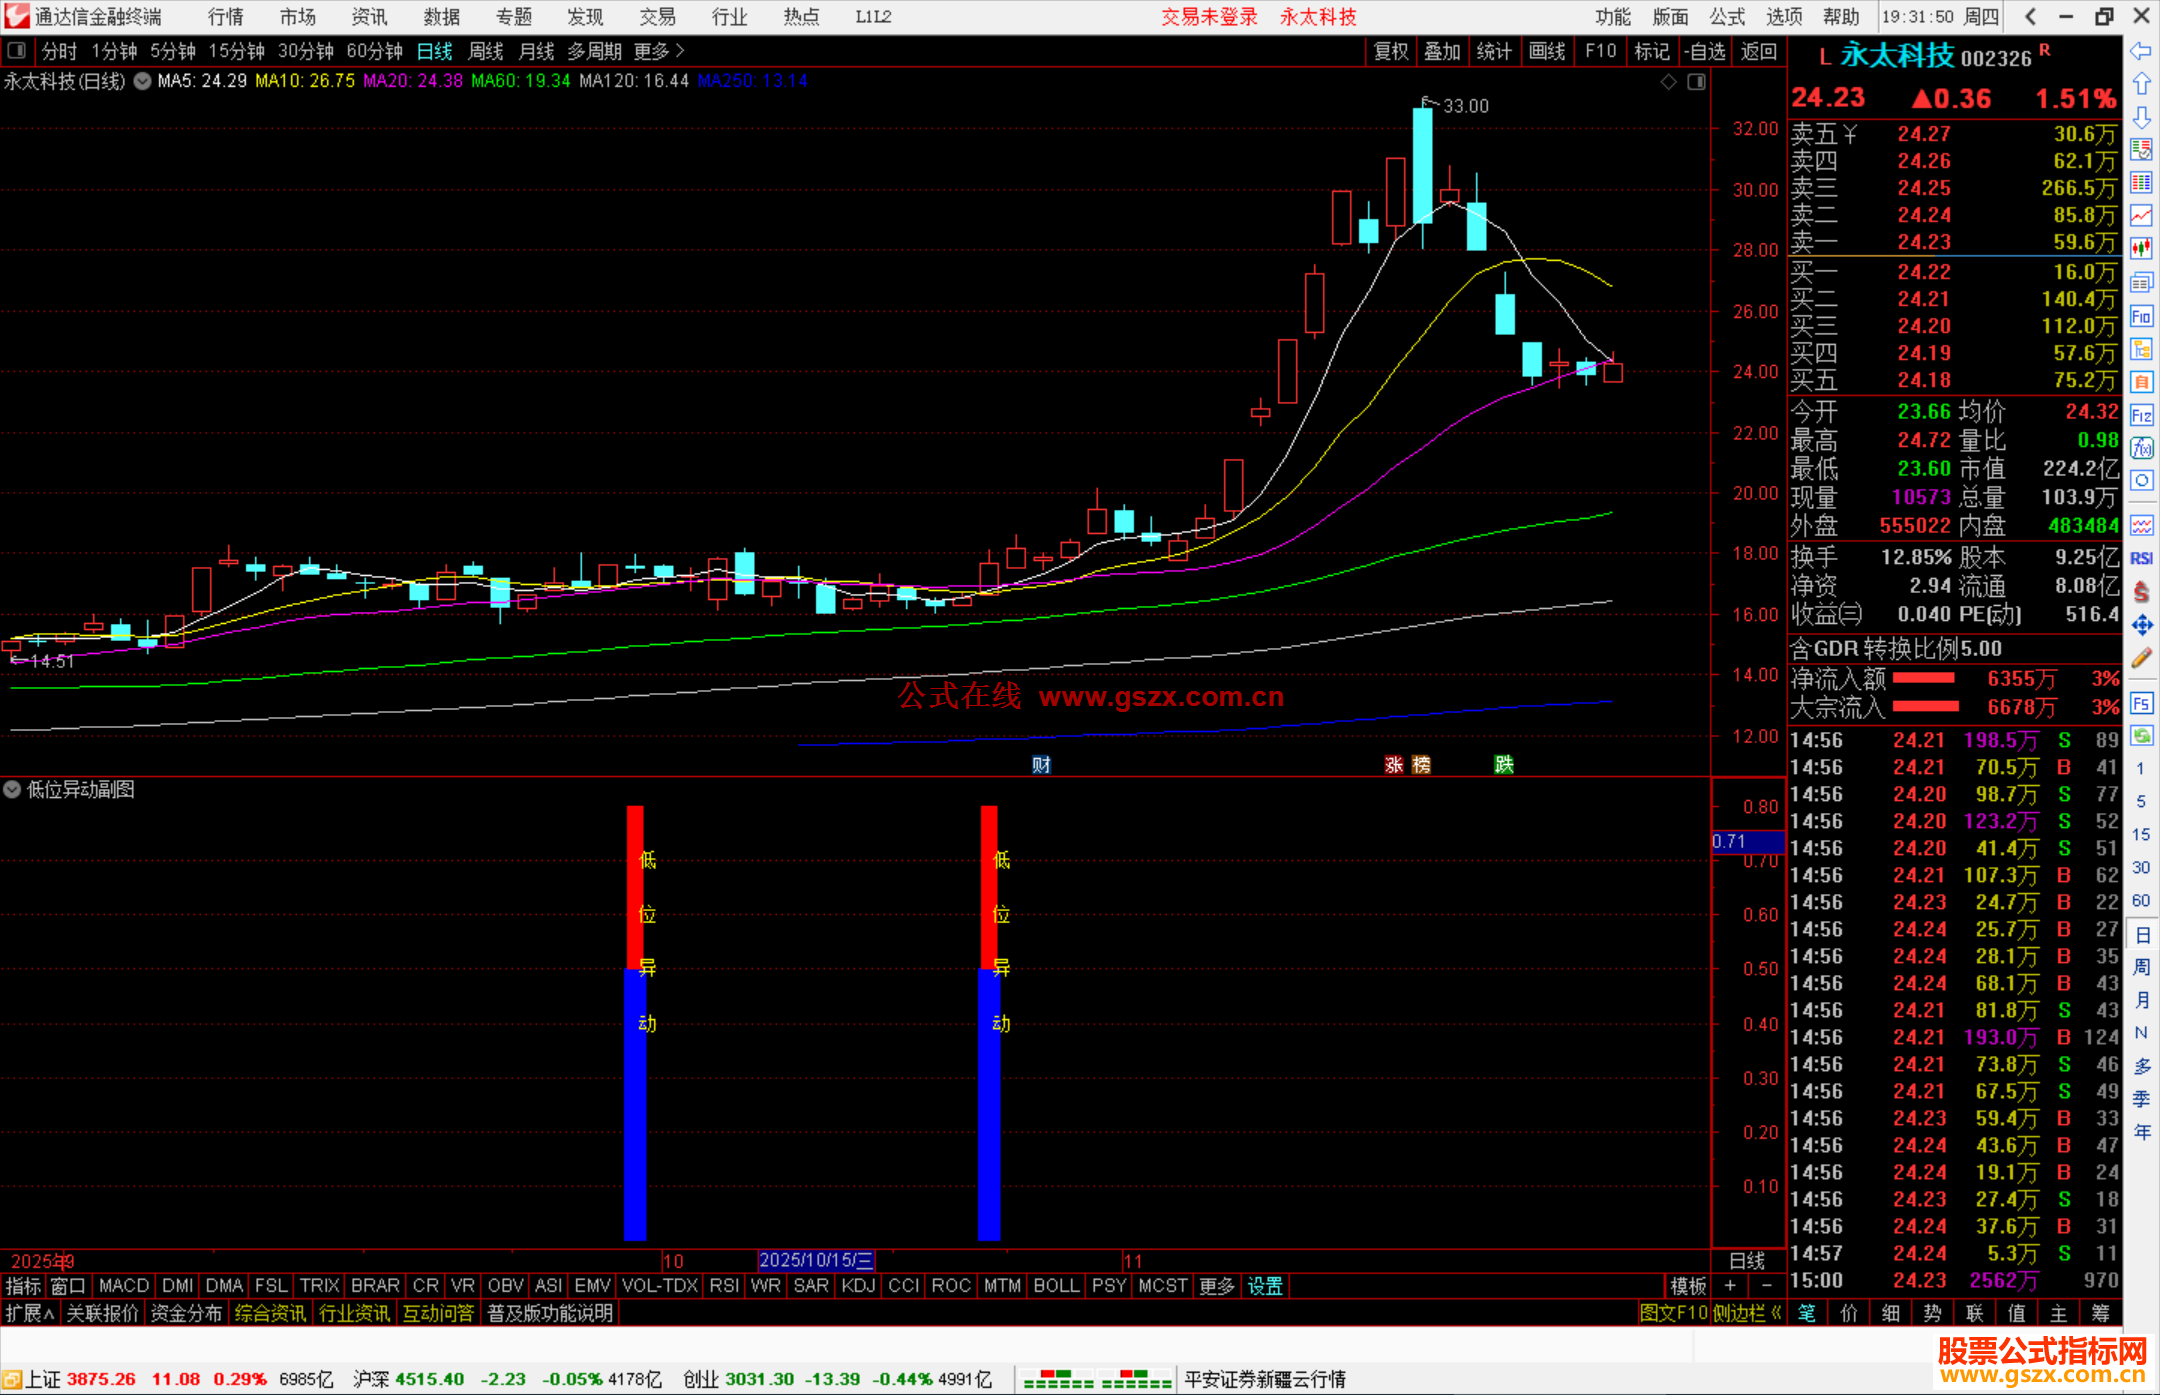Click the move crosshair arrows icon

[2141, 625]
